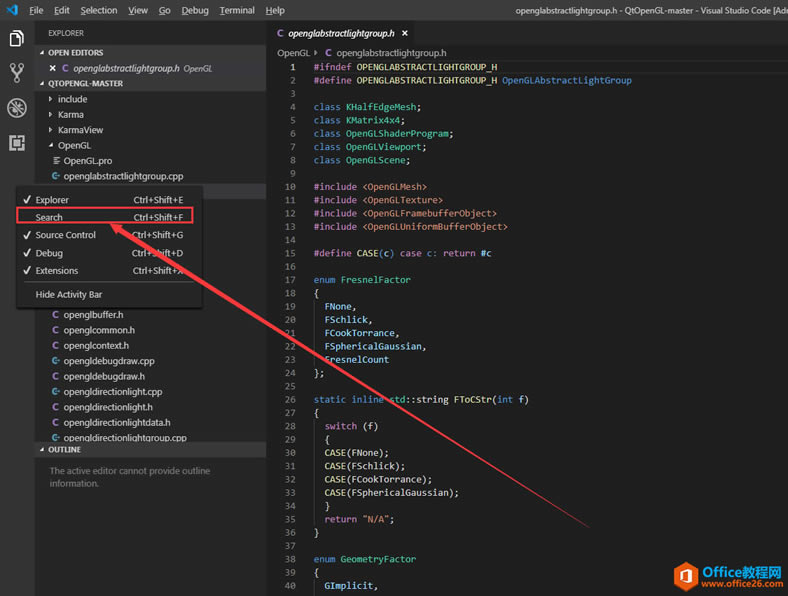
Task: Open the Terminal menu
Action: click(237, 10)
